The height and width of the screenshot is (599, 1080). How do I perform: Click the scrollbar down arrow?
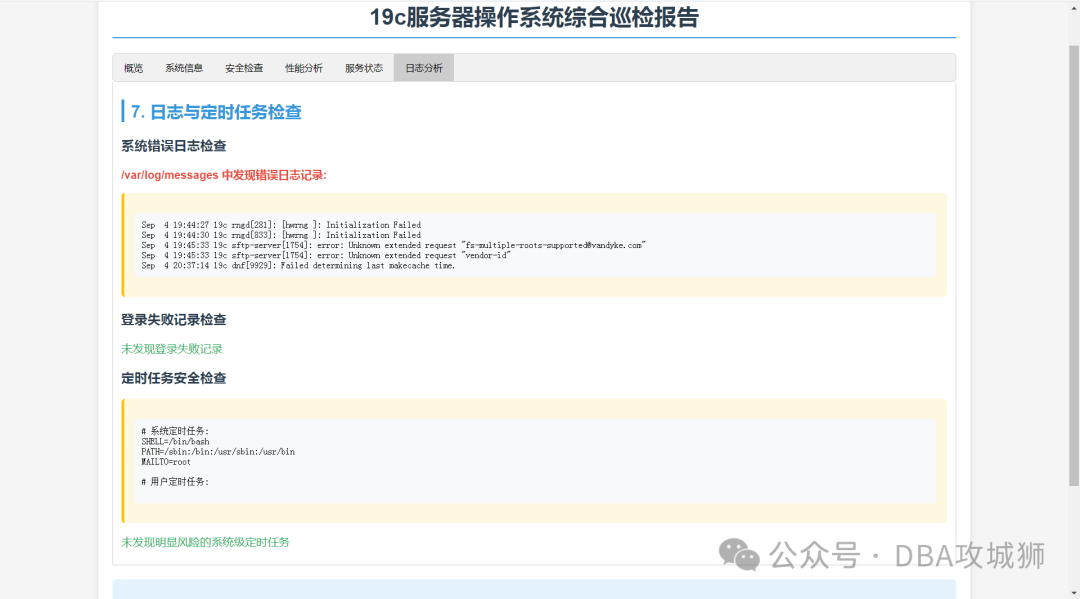pos(1074,593)
